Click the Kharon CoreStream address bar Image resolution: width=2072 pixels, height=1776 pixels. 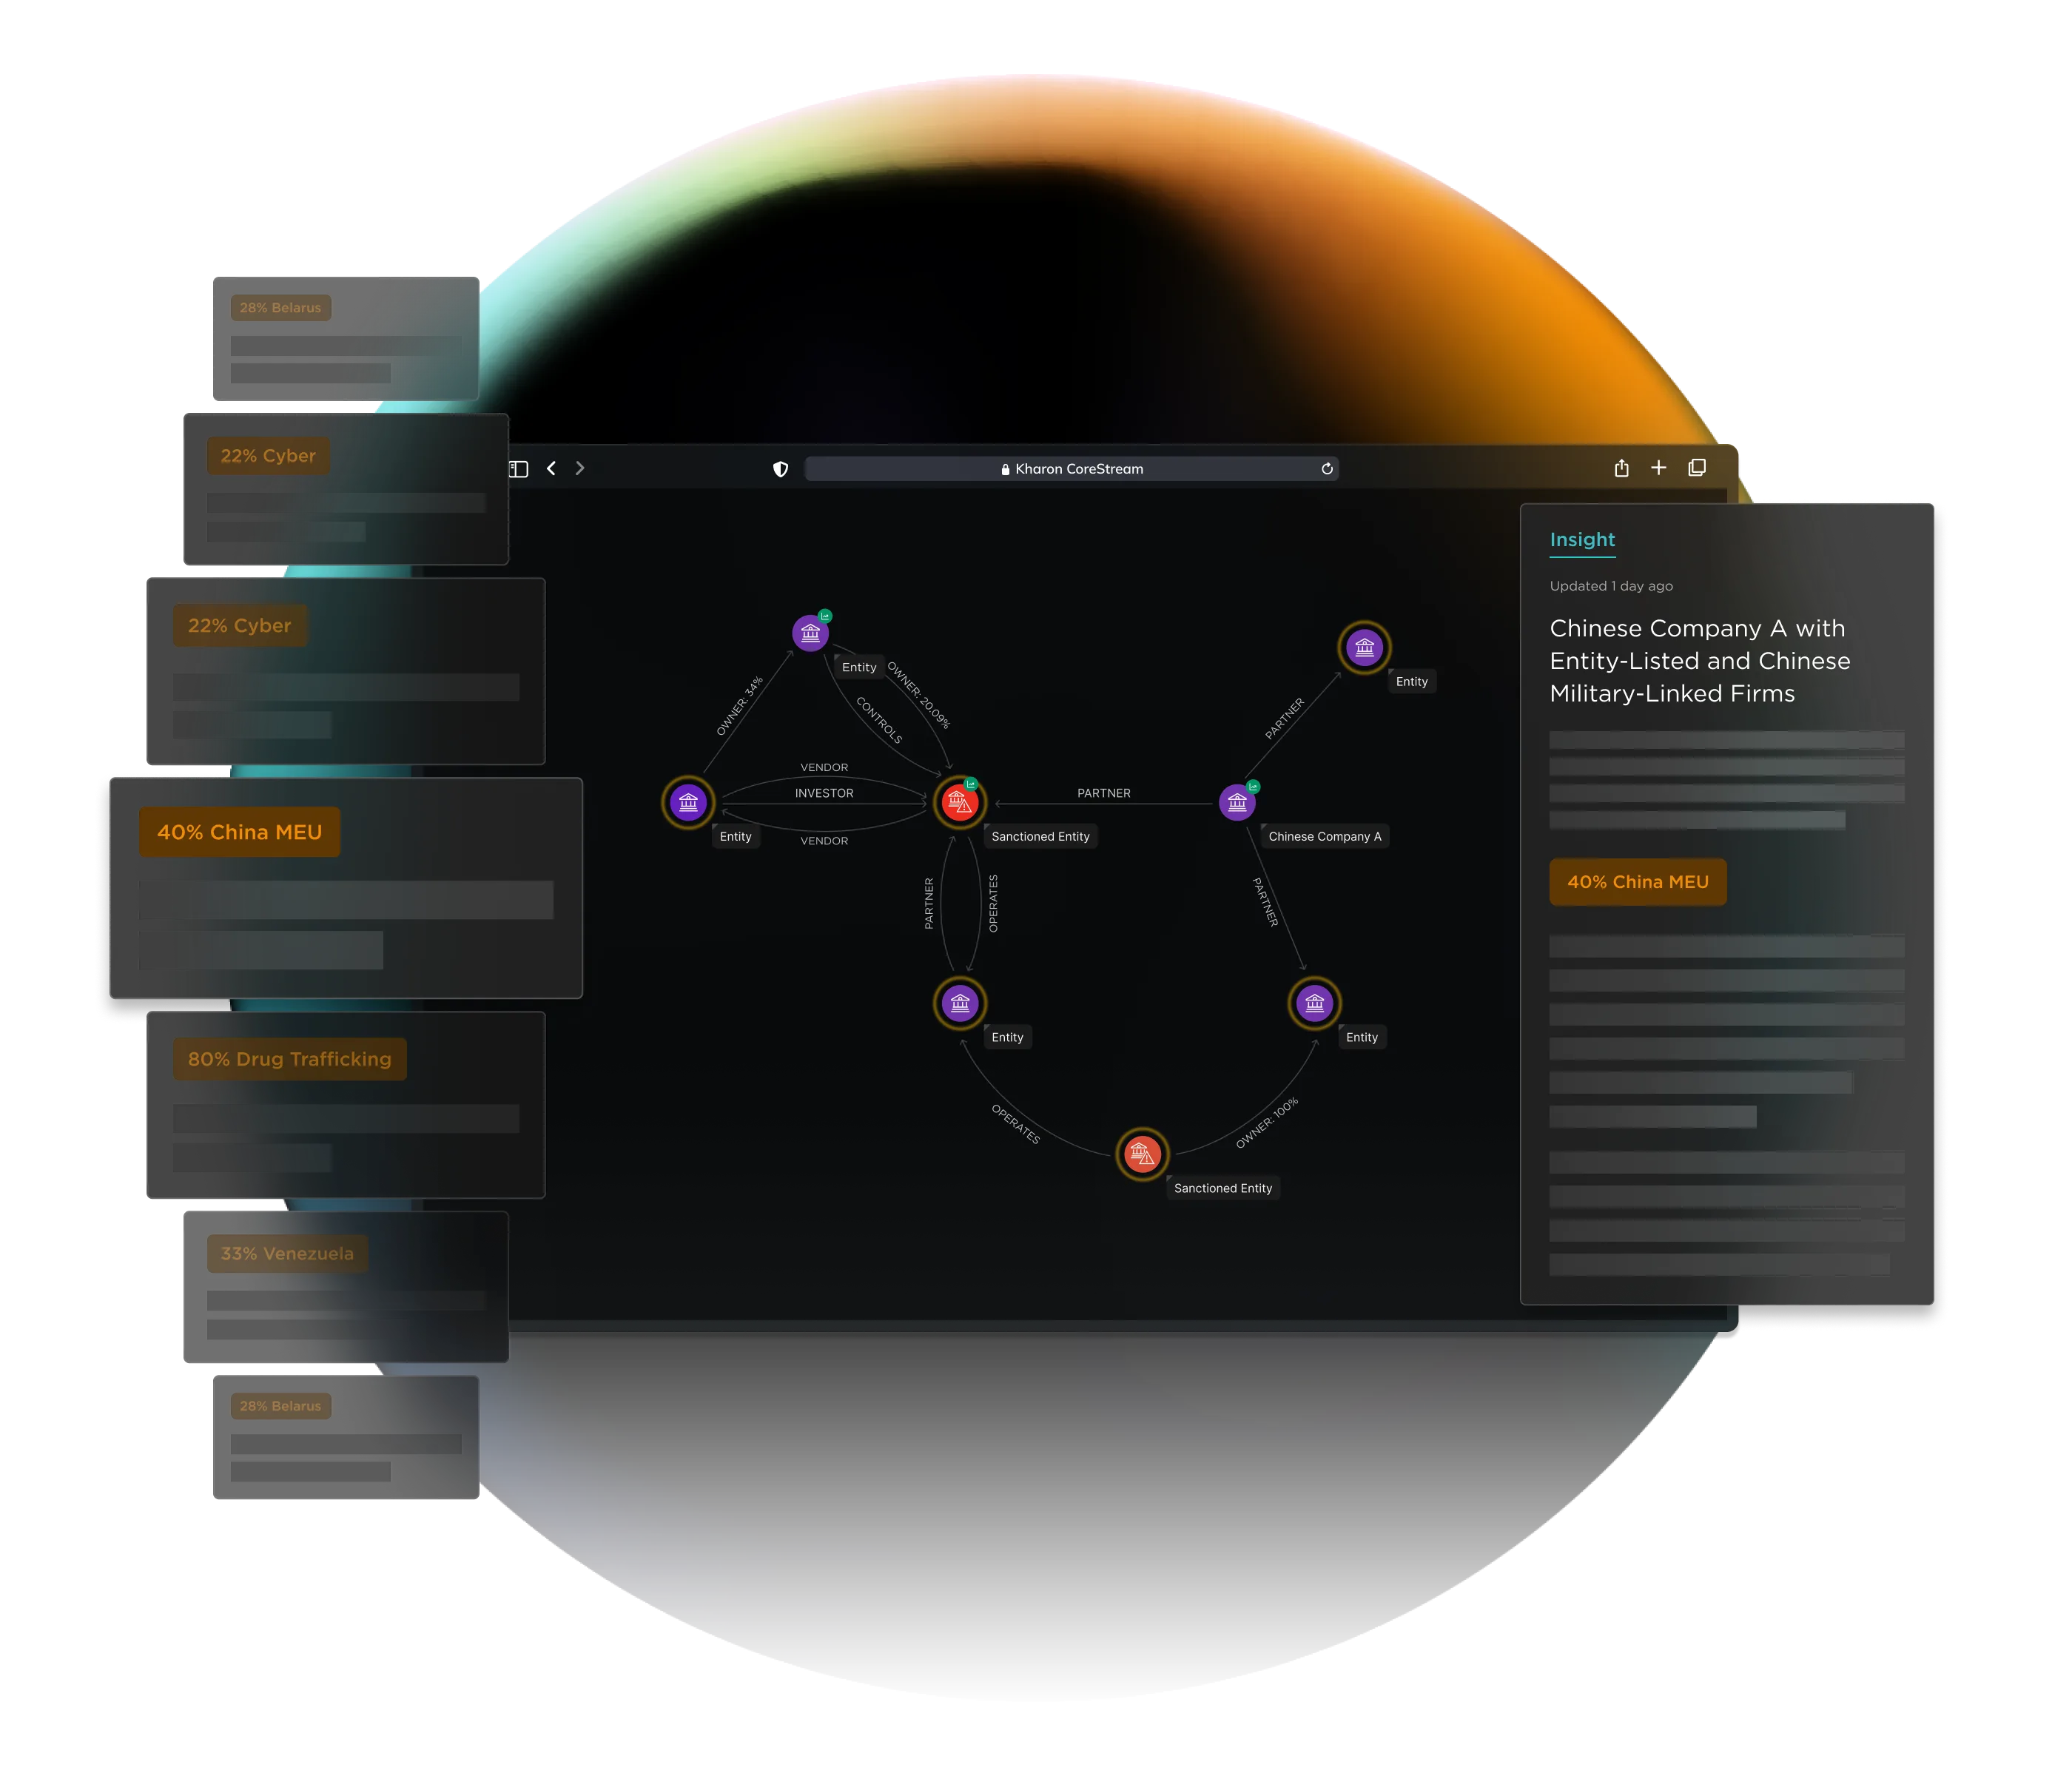[x=1072, y=468]
